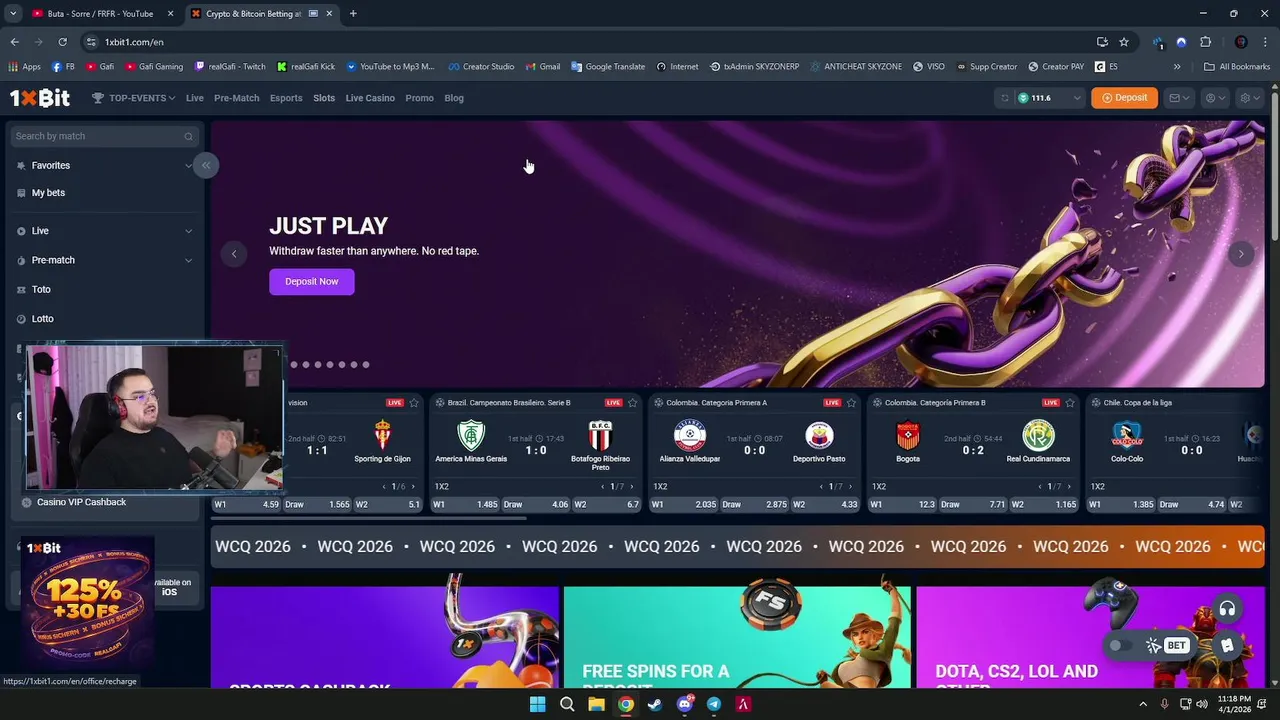Select the last banner carousel dot

[x=366, y=365]
